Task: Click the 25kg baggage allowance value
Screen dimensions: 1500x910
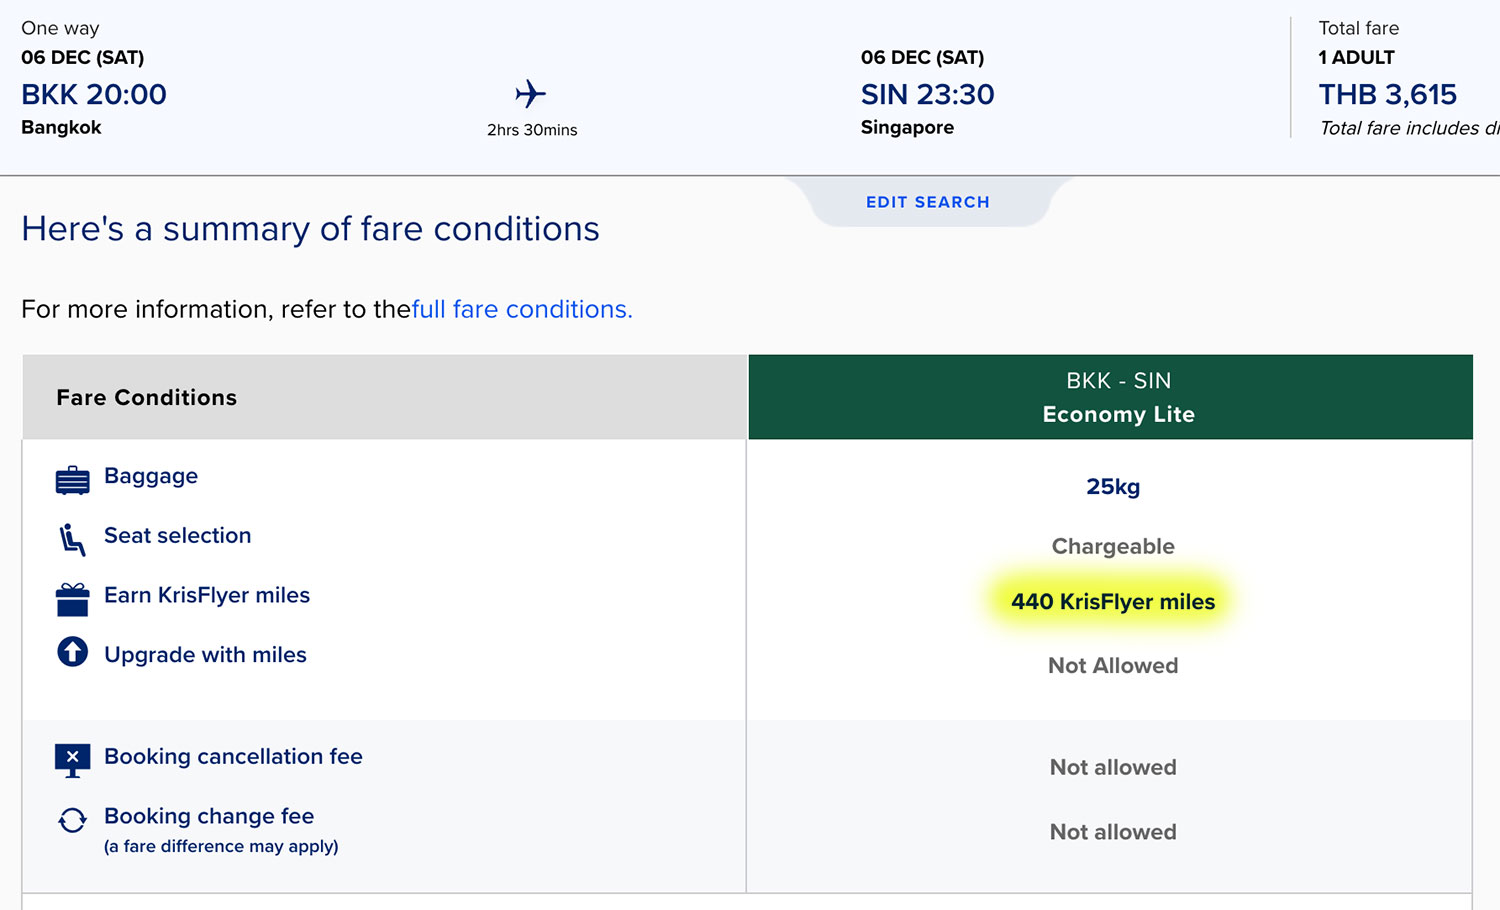Action: coord(1113,487)
